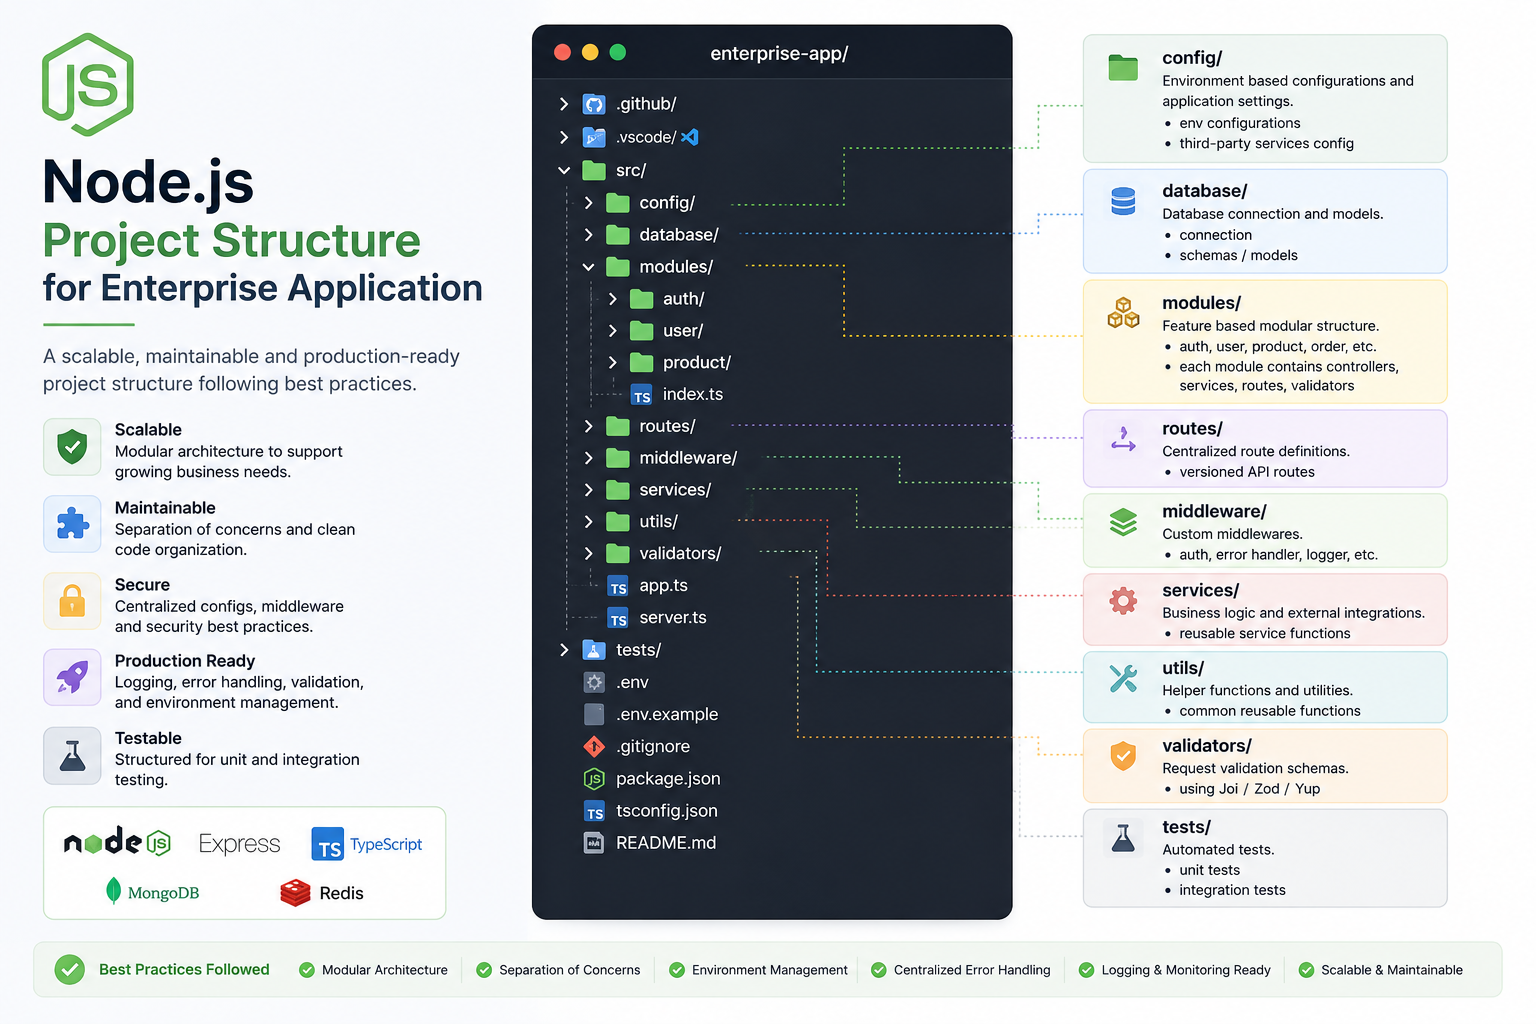Click the check mark beside Centralized Error Handling

coord(879,970)
